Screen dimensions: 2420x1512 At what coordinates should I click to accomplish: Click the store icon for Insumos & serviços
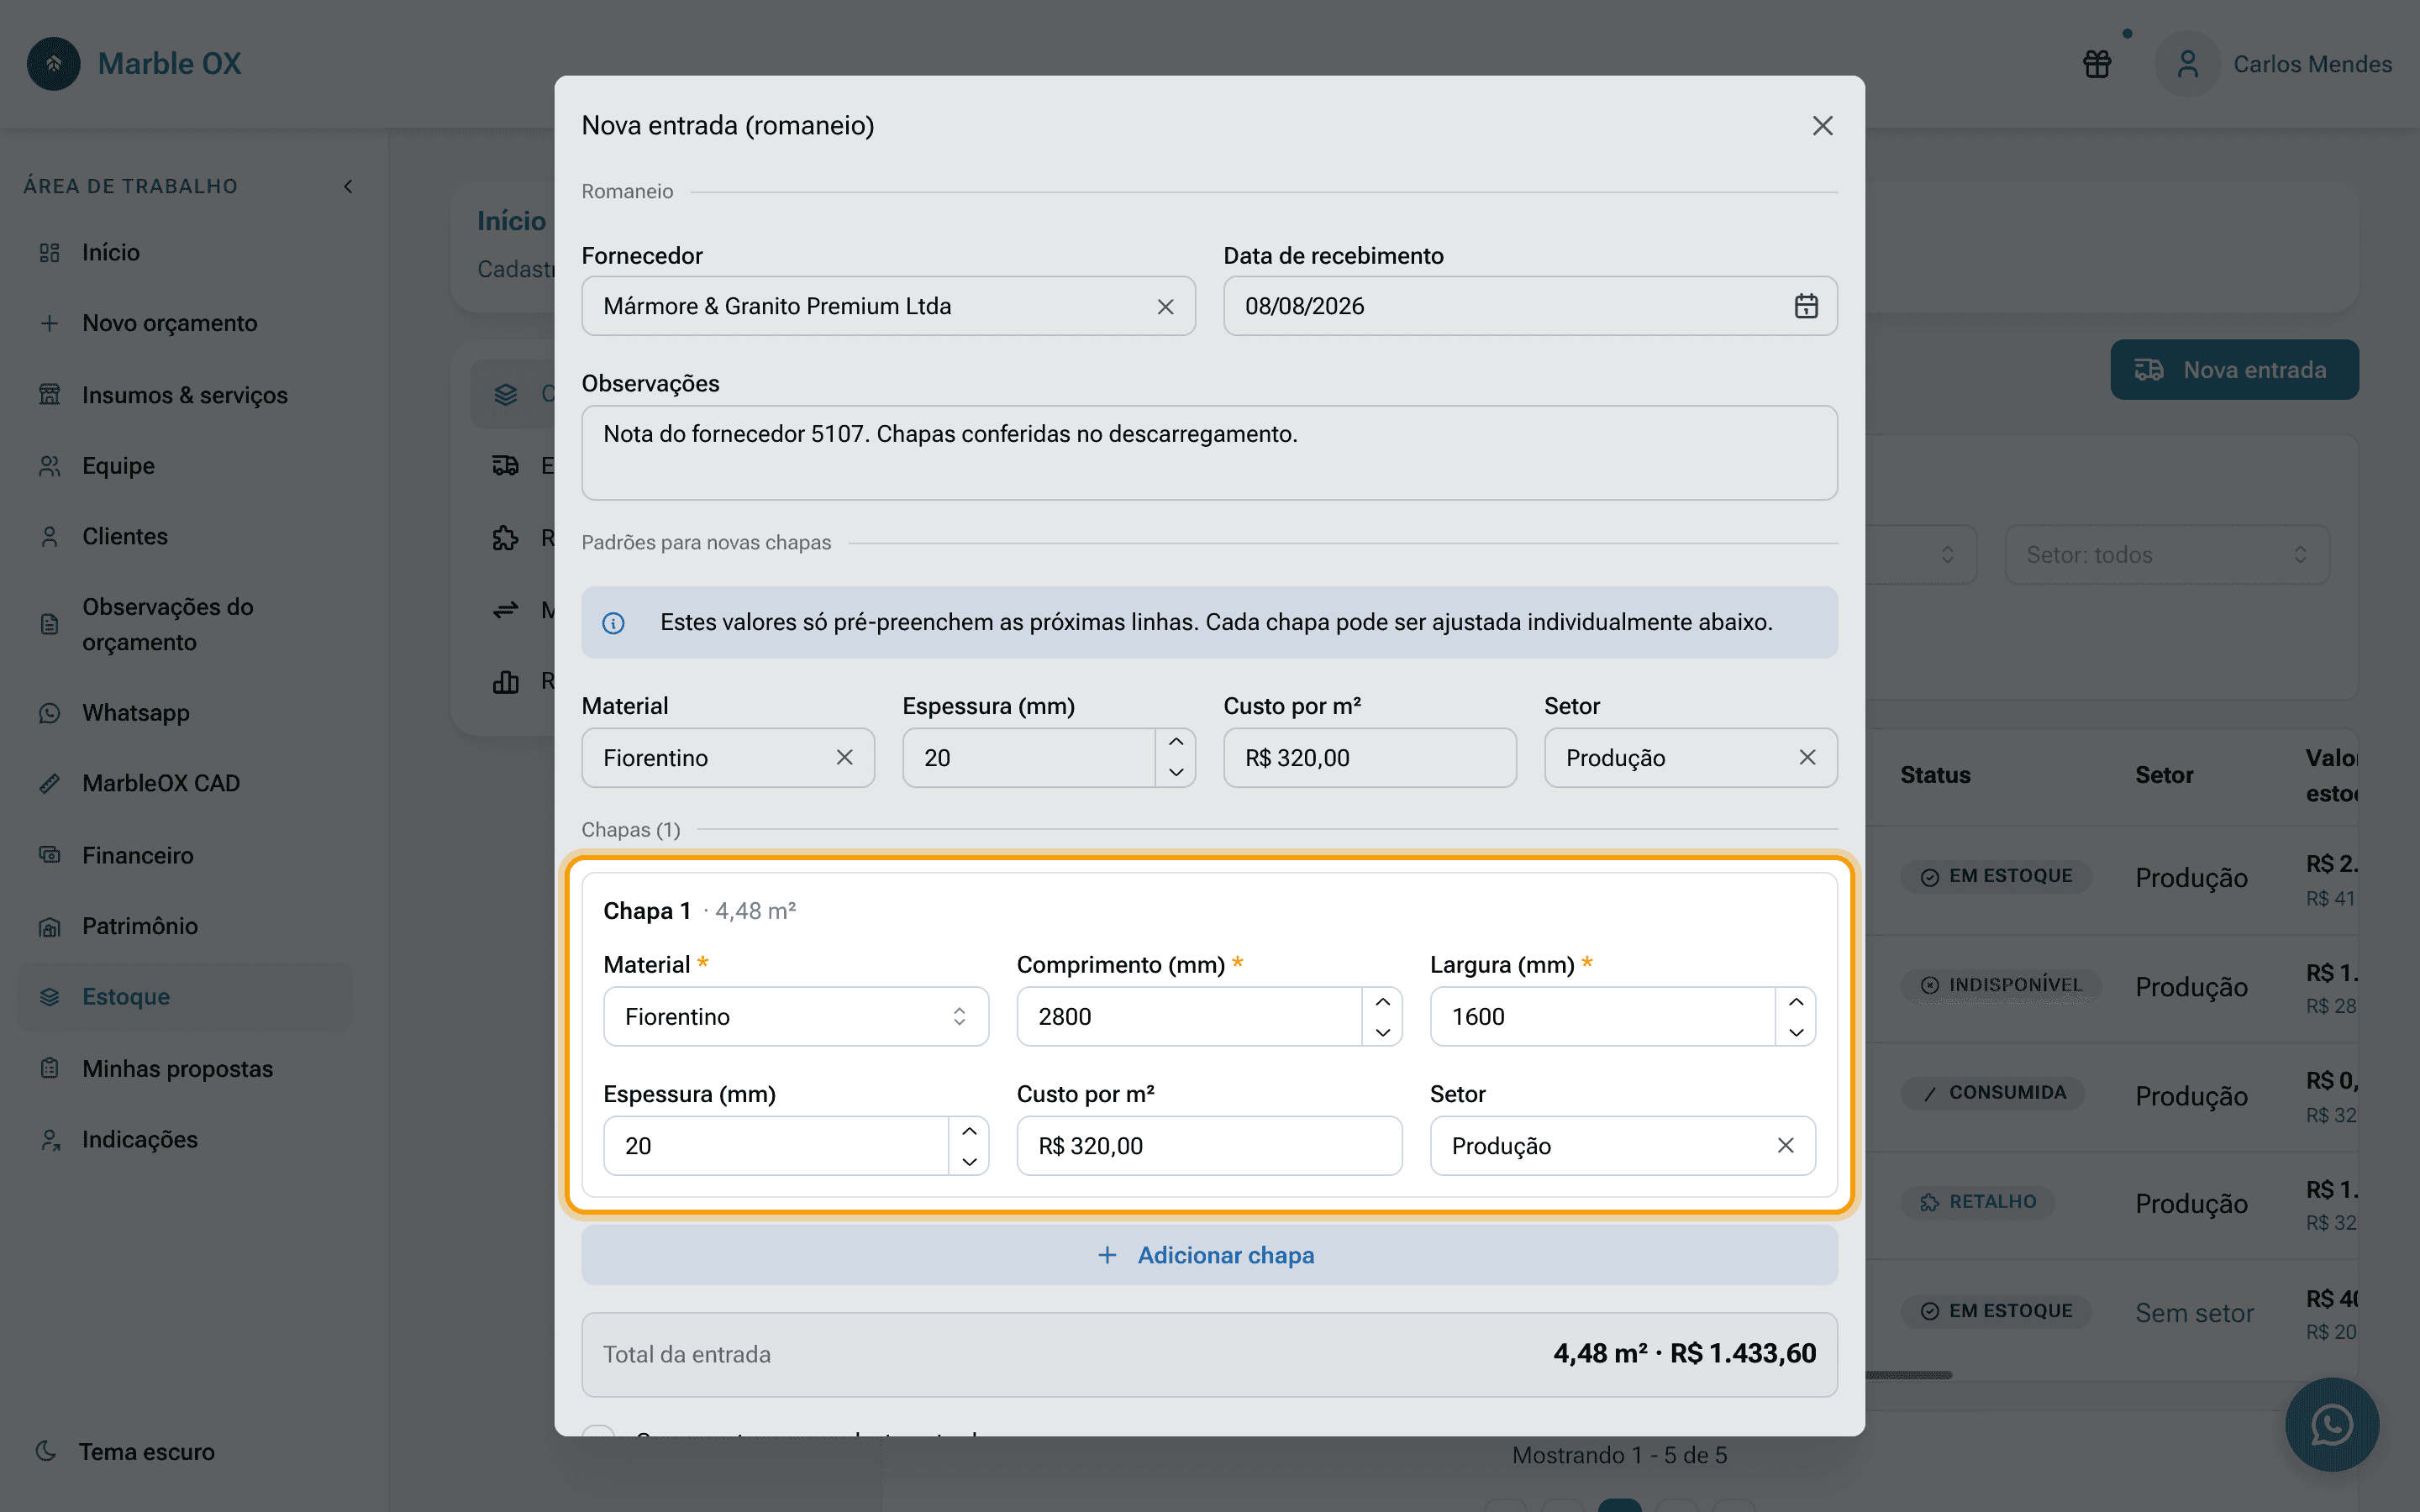(x=49, y=395)
